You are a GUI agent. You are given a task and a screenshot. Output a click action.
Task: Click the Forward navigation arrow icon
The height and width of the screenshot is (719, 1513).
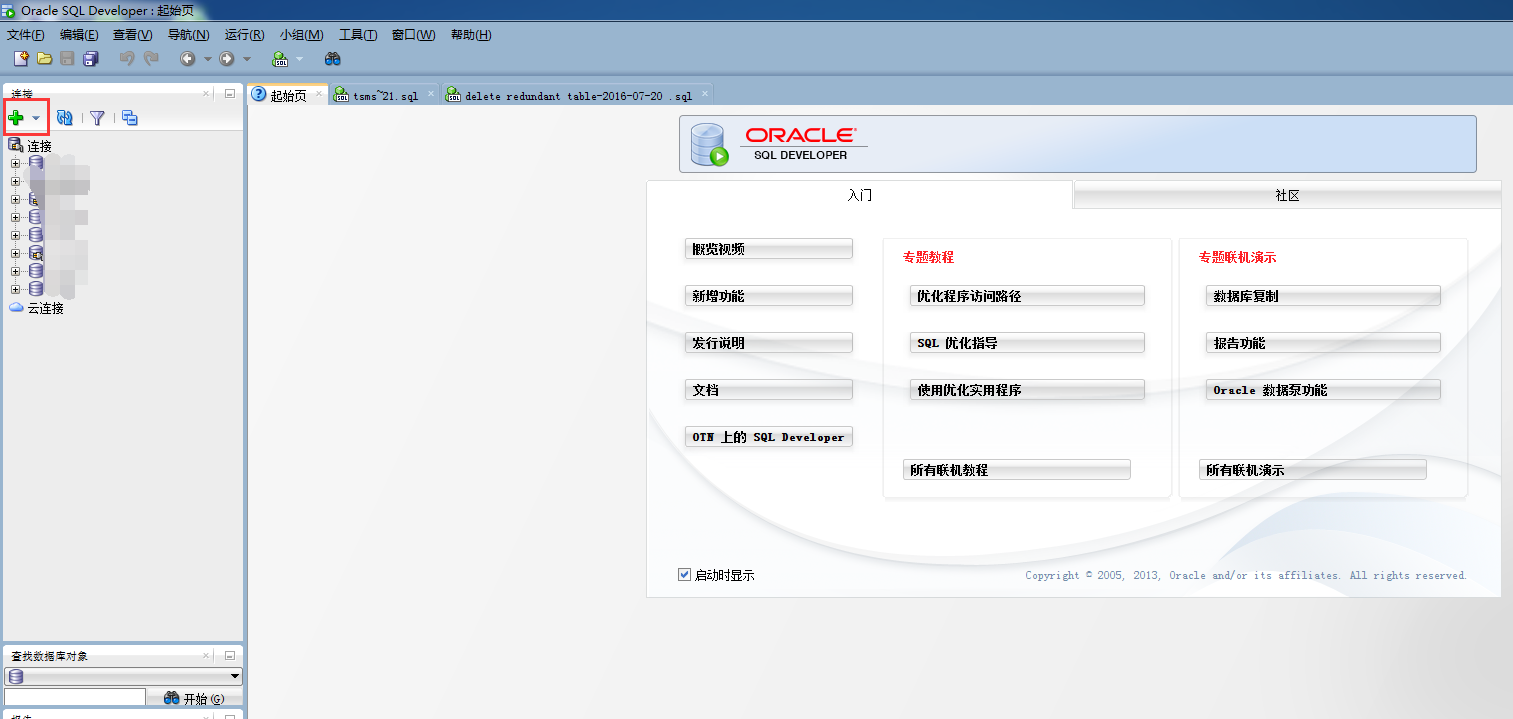[227, 59]
